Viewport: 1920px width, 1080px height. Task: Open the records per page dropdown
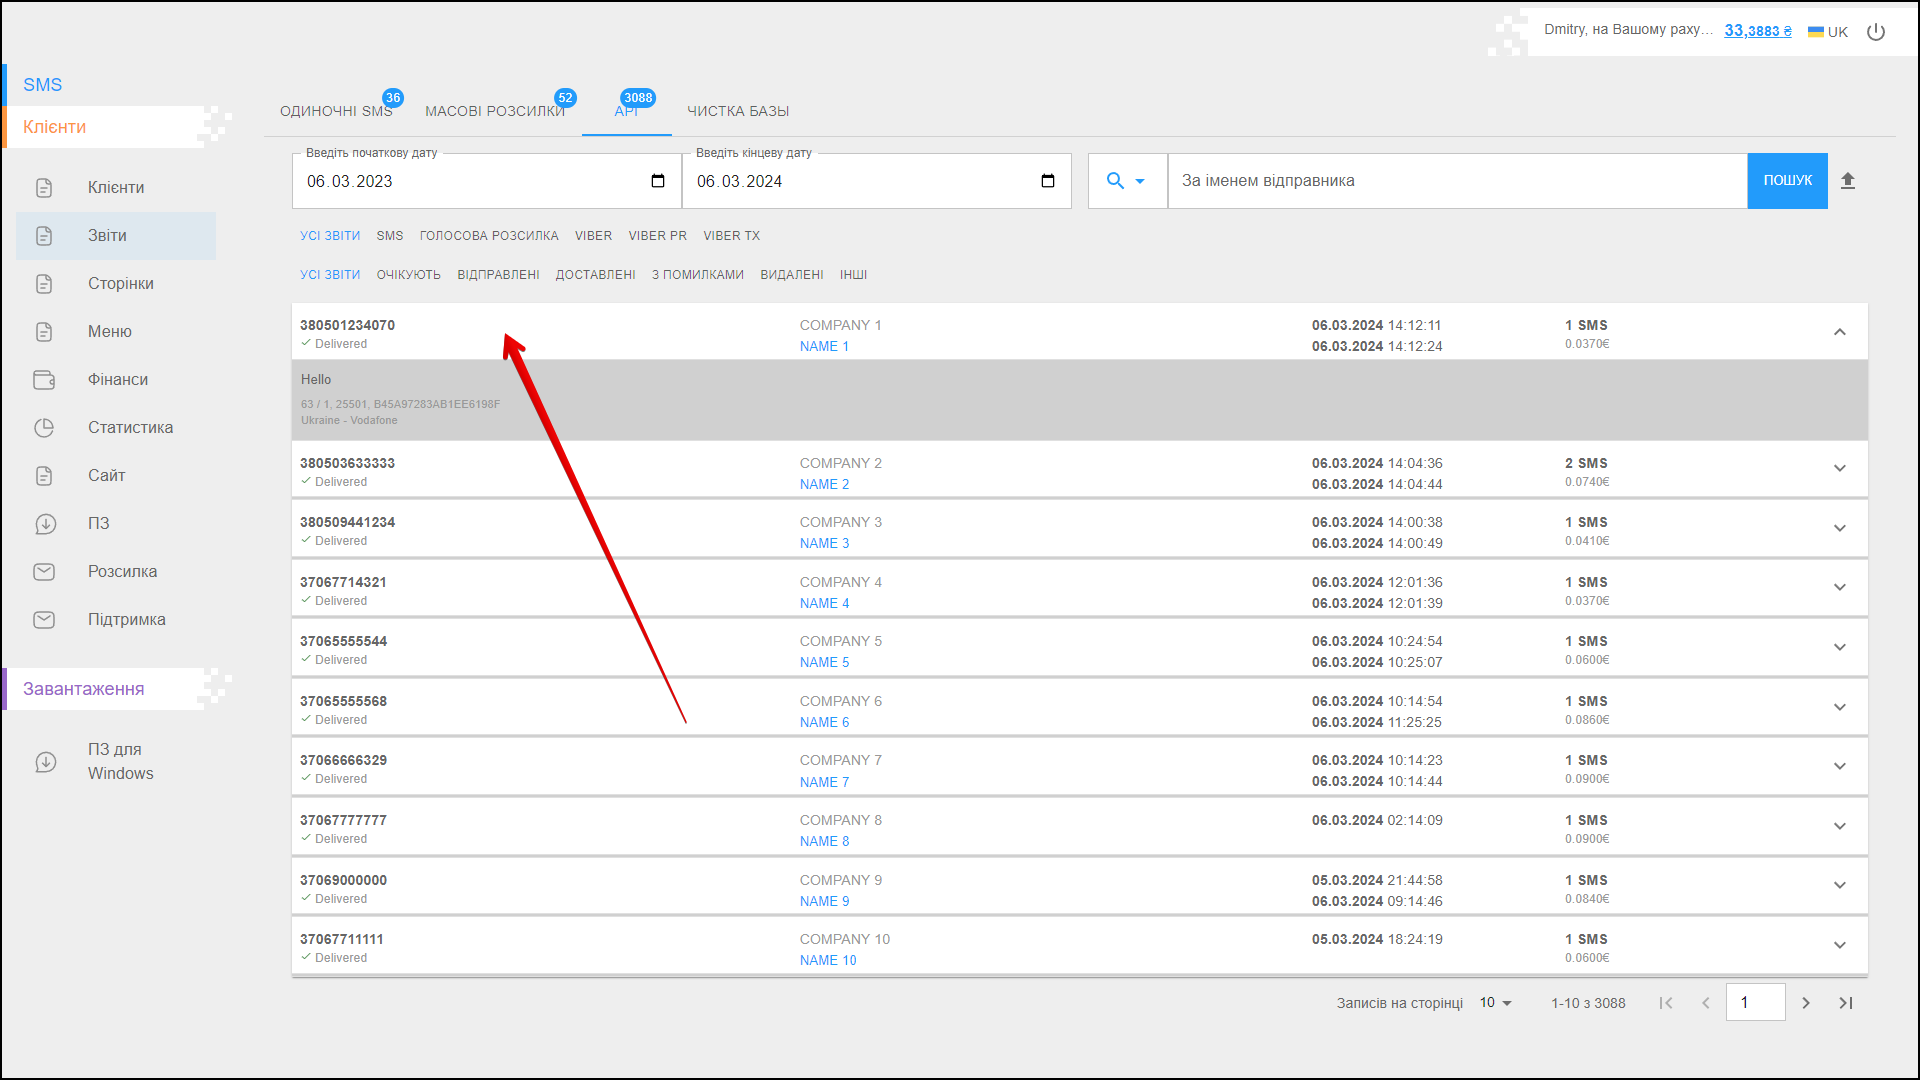(1496, 1003)
